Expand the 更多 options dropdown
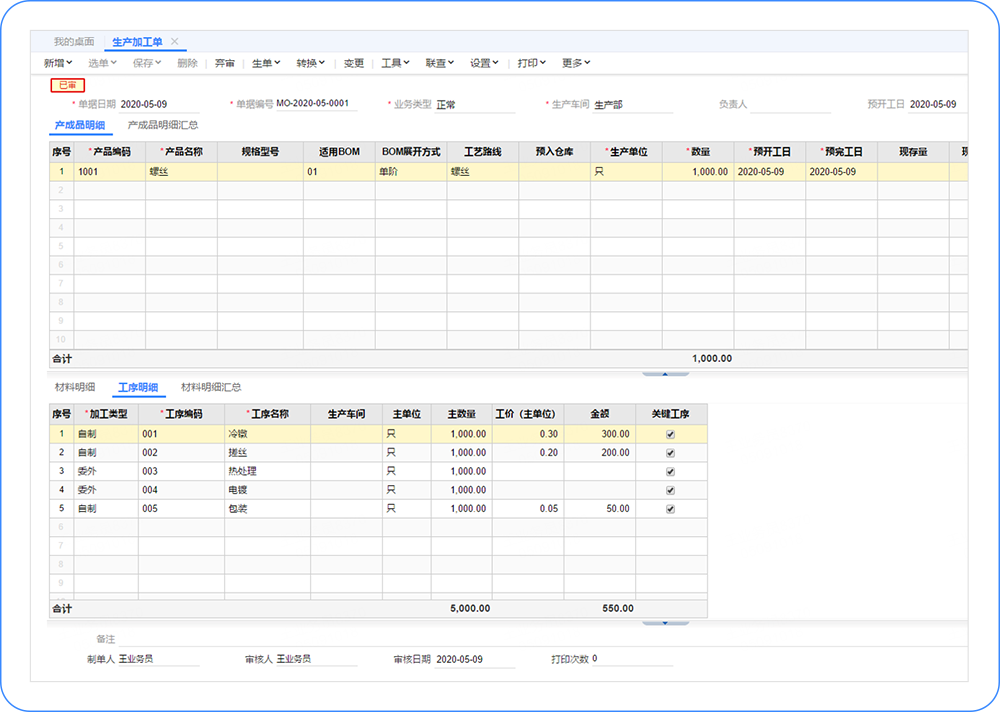This screenshot has height=712, width=1000. (576, 63)
